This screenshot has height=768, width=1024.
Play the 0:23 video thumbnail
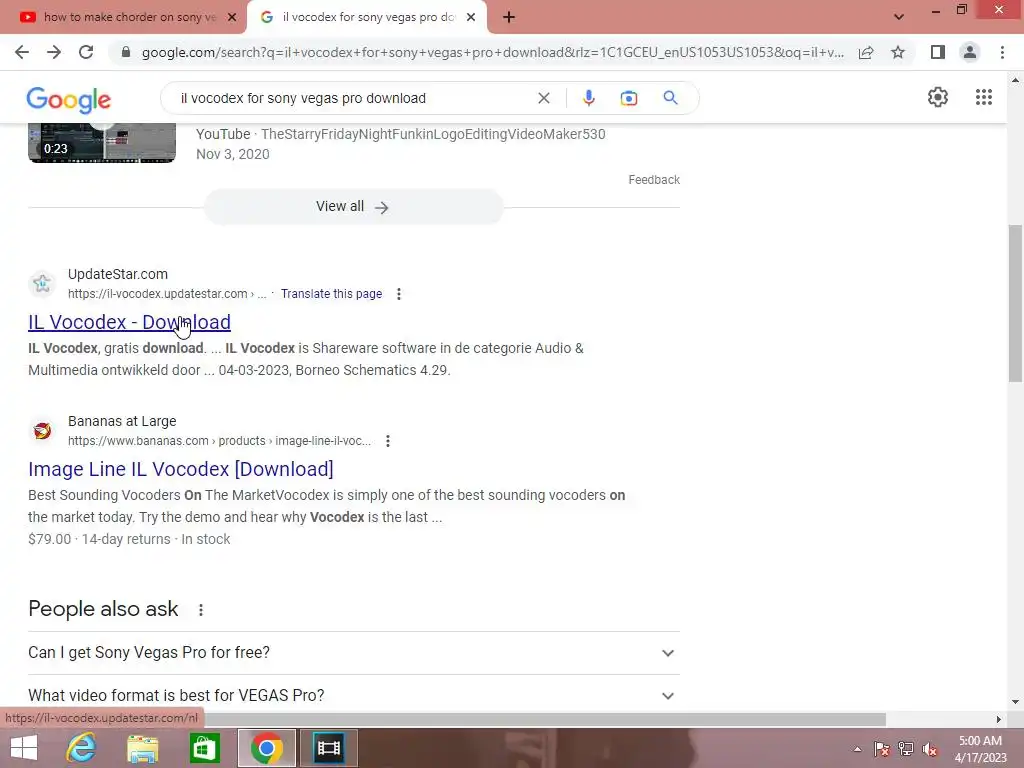[102, 142]
